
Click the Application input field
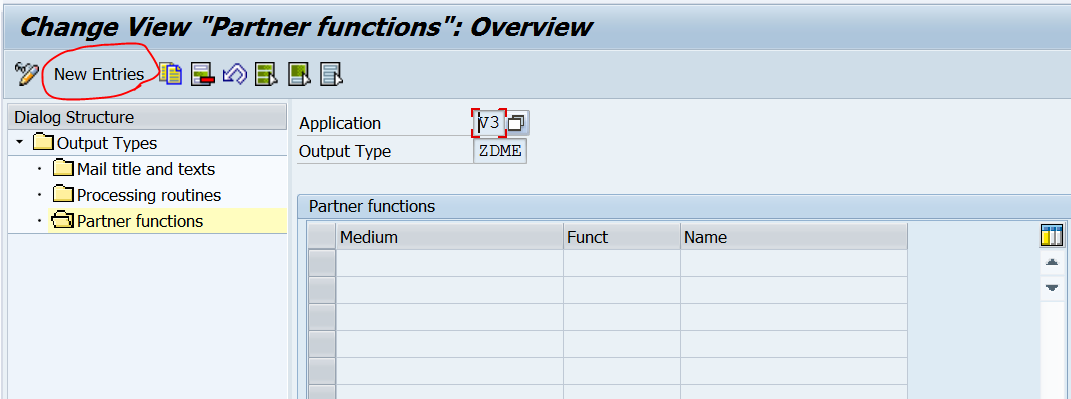(490, 123)
